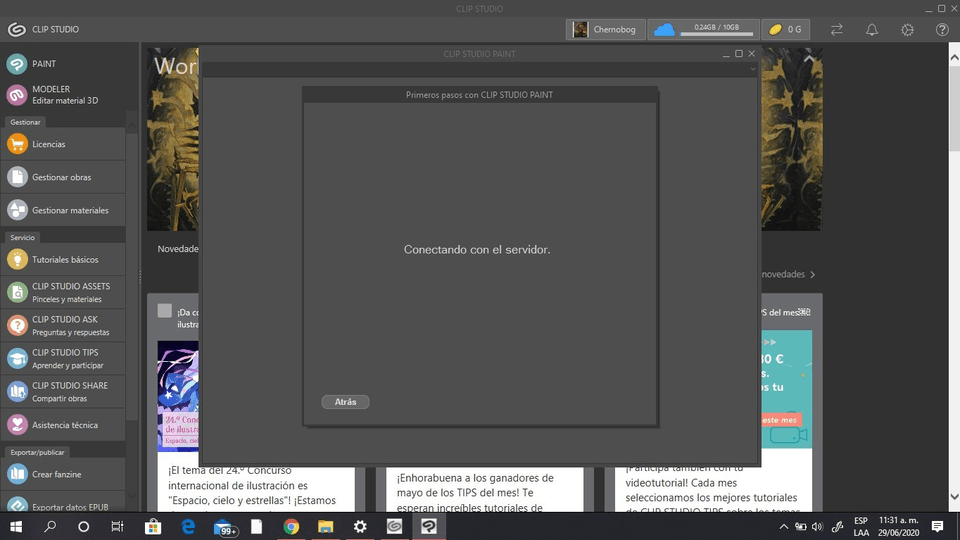Click the notifications bell icon

872,30
